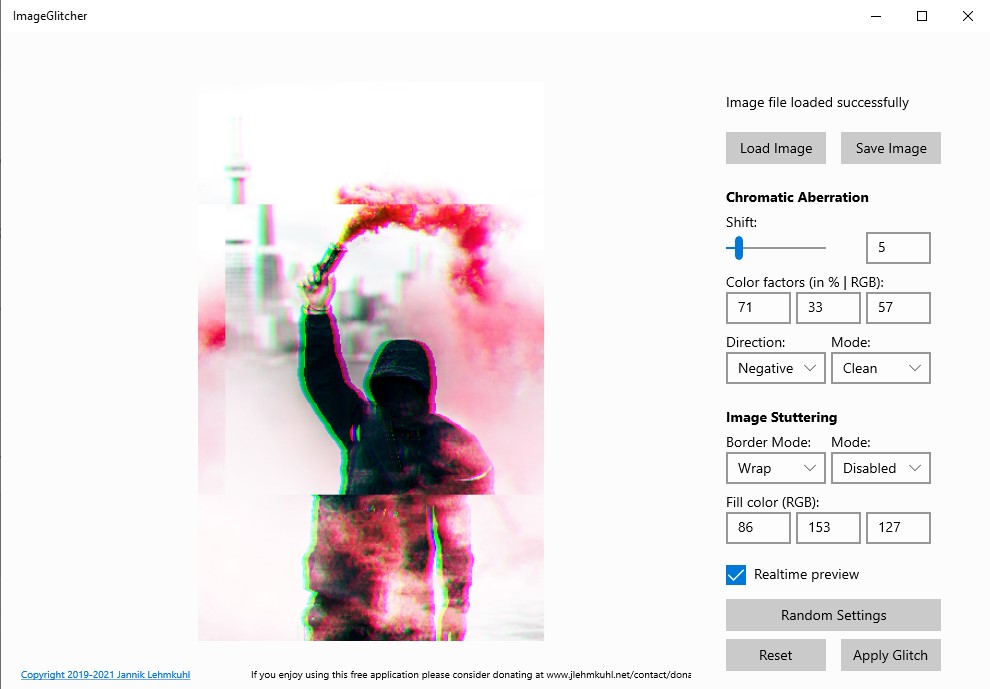Click the Shift slider handle
Viewport: 990px width, 689px height.
(x=738, y=247)
